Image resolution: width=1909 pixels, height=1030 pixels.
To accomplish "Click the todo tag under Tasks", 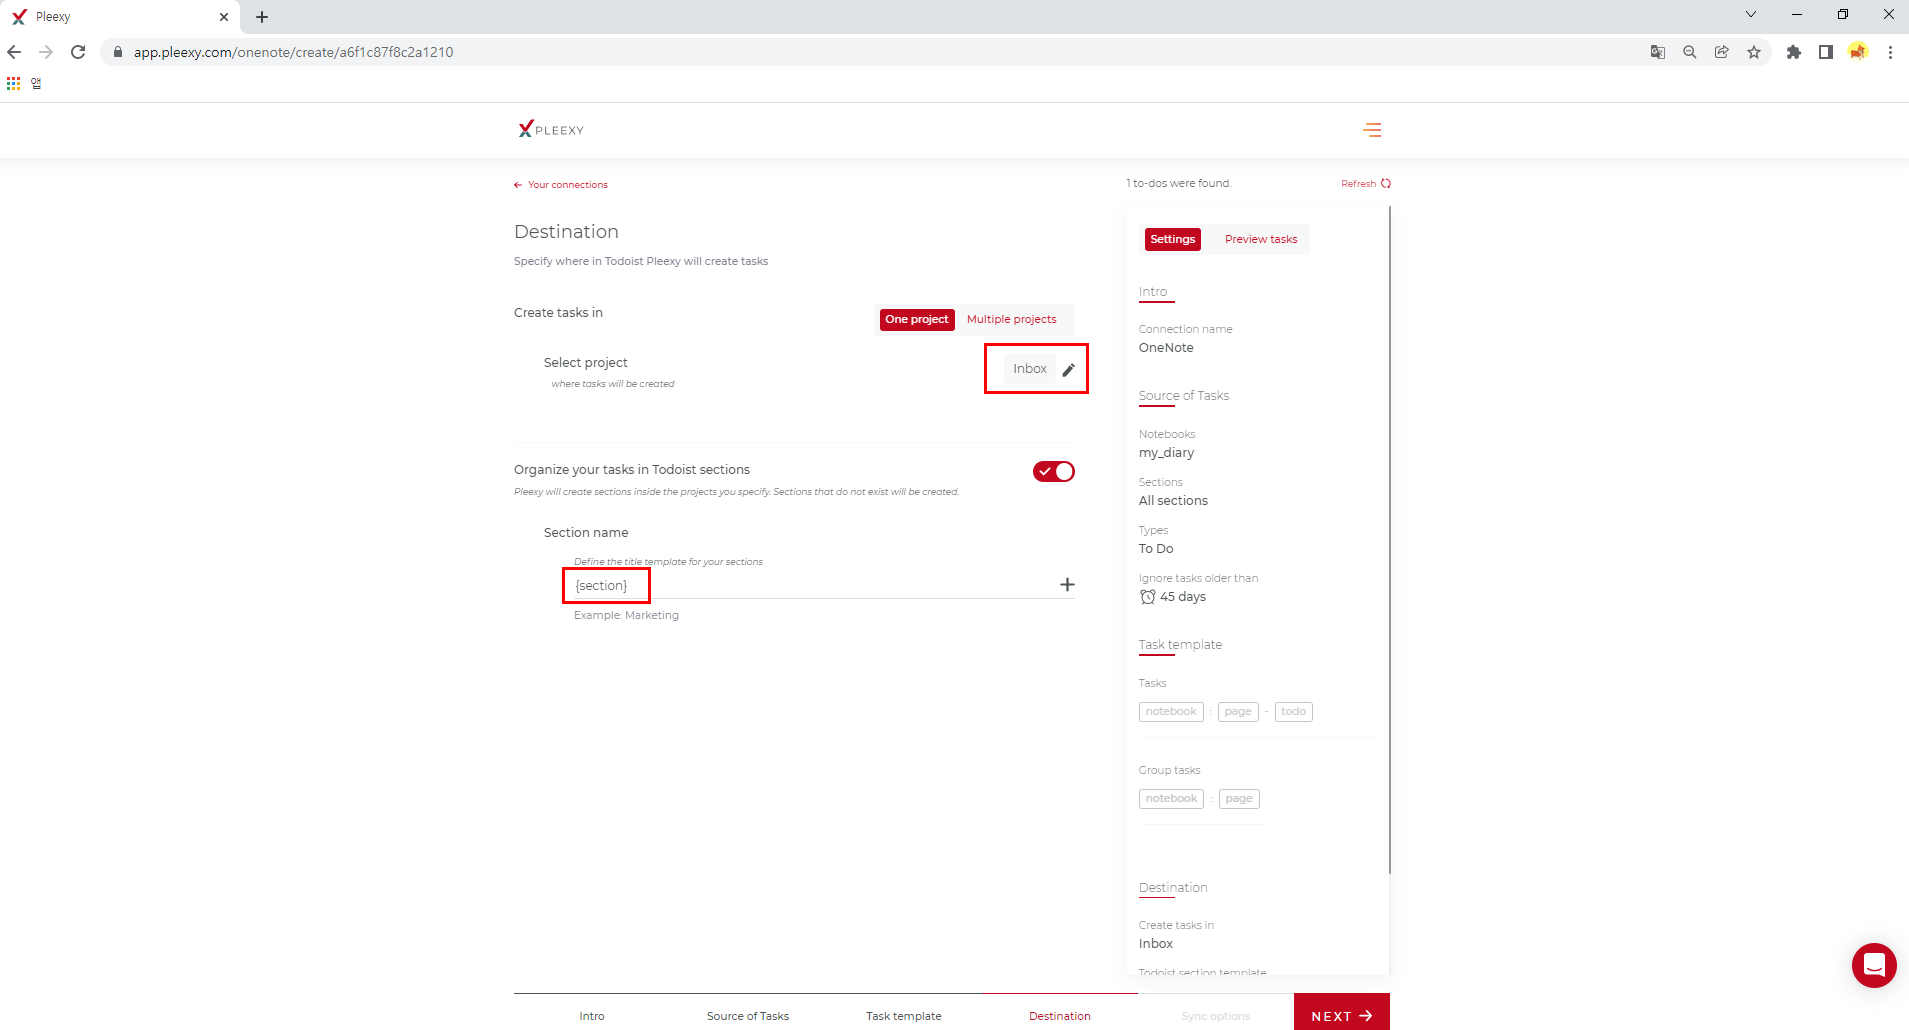I will click(1294, 712).
